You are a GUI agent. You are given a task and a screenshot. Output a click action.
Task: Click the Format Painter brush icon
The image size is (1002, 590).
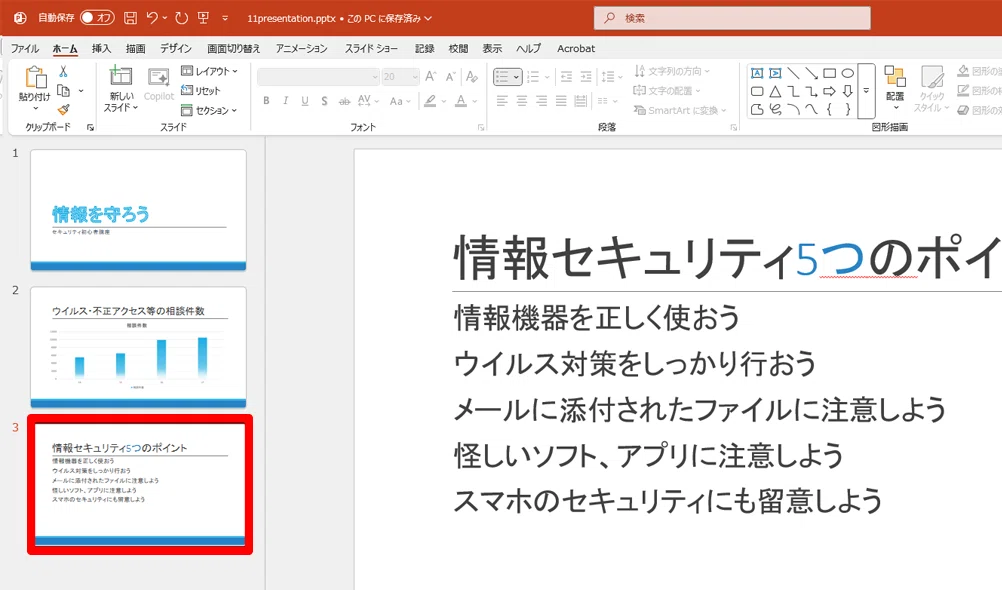coord(63,110)
